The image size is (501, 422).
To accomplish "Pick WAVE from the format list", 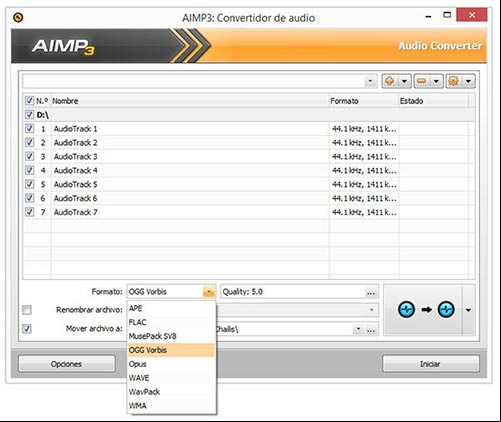I will point(171,378).
